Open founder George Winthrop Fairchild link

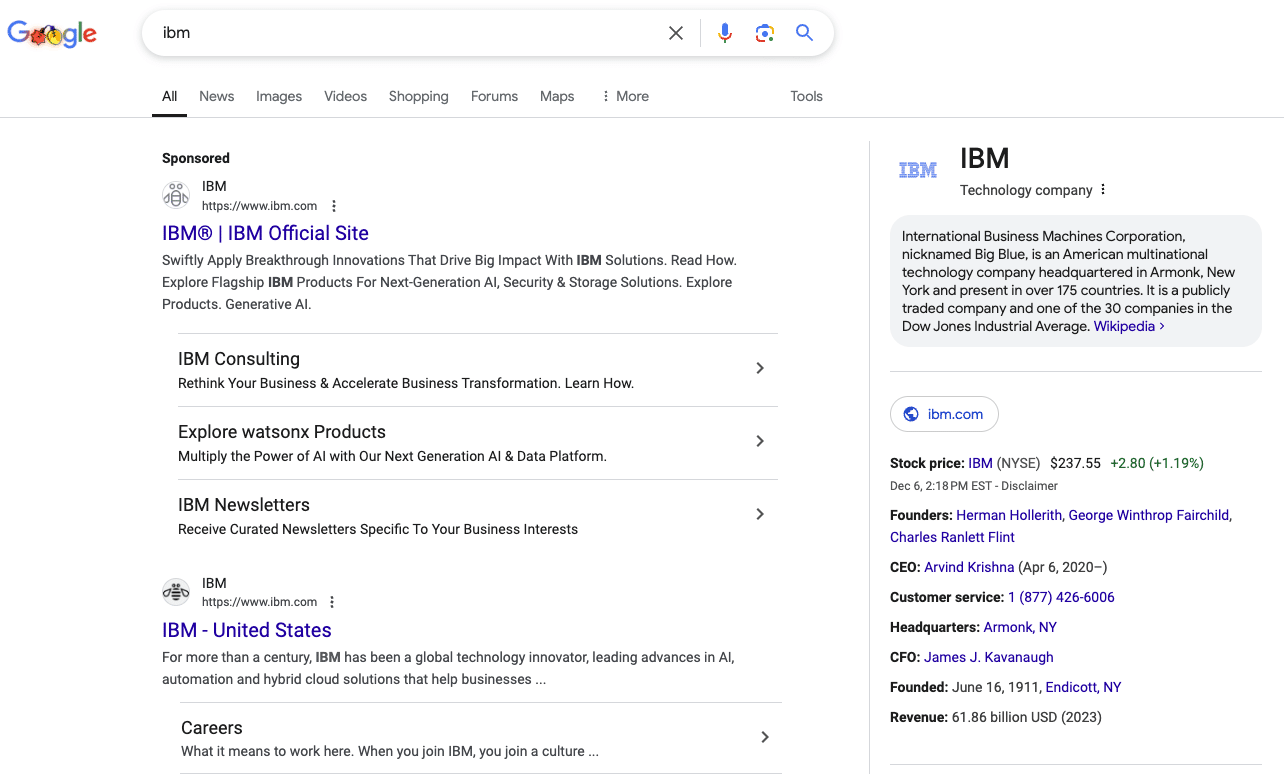coord(1149,515)
